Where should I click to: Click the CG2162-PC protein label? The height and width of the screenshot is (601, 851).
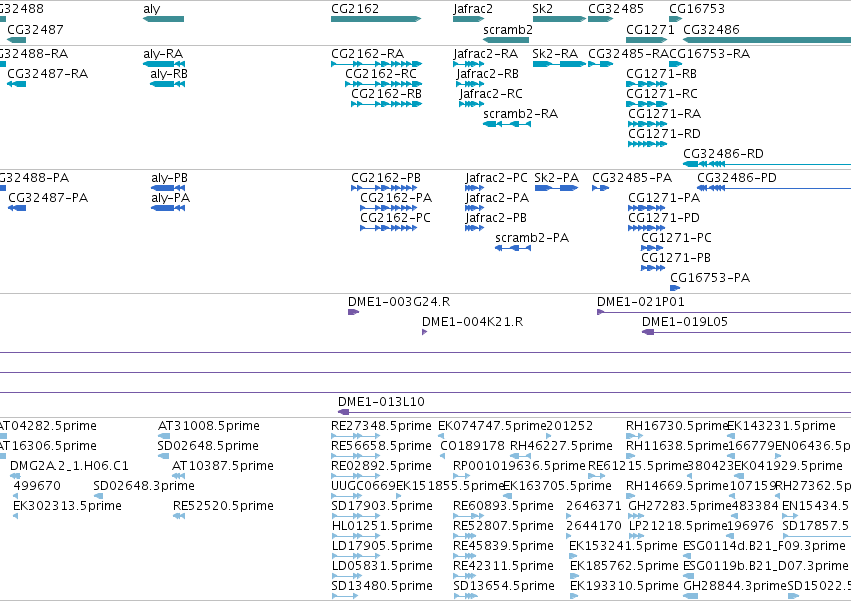[396, 218]
